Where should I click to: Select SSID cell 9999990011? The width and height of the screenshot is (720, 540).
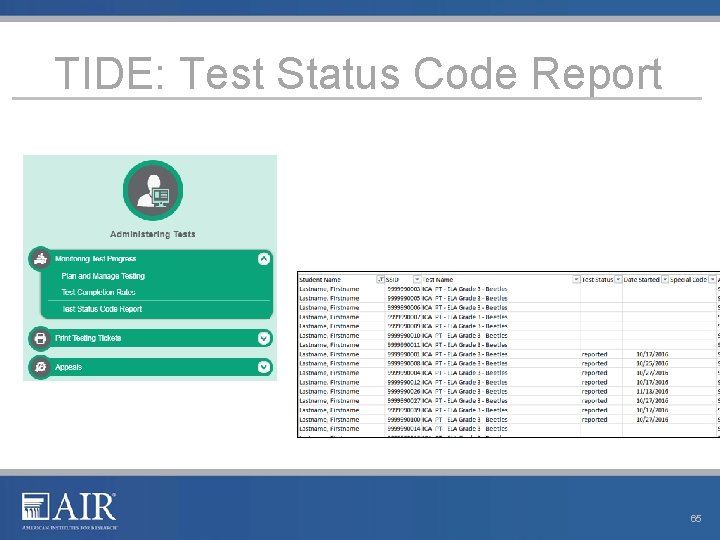coord(404,345)
